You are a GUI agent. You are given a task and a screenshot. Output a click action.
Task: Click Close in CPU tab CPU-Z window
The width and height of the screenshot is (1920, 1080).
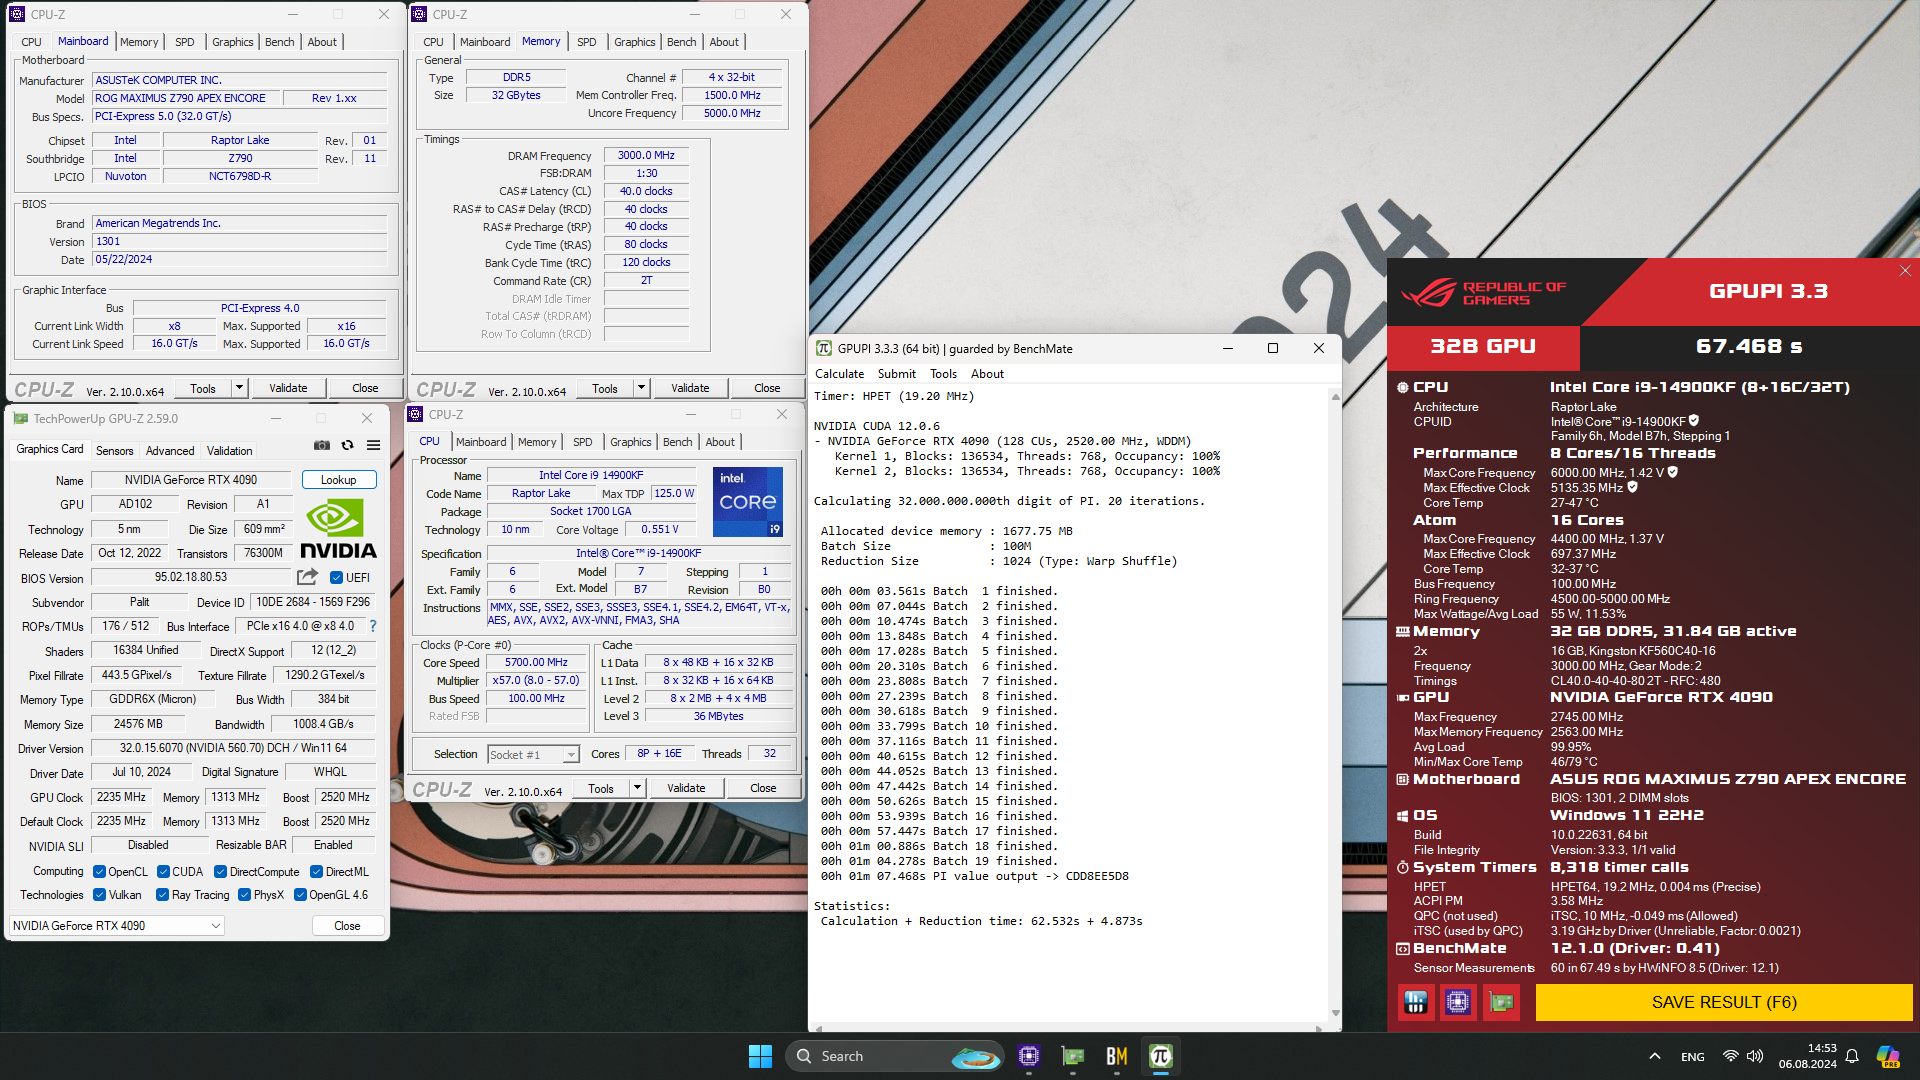pos(763,788)
